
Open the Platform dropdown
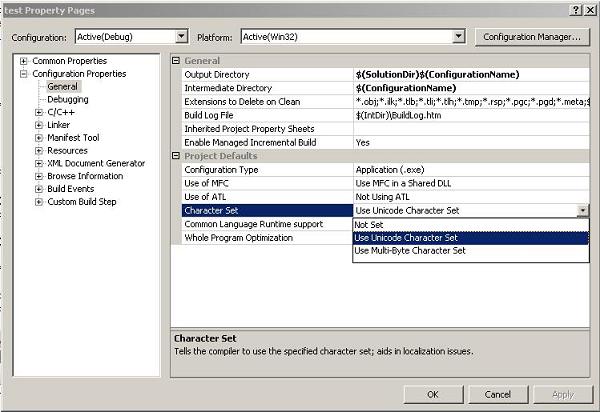pyautogui.click(x=459, y=37)
